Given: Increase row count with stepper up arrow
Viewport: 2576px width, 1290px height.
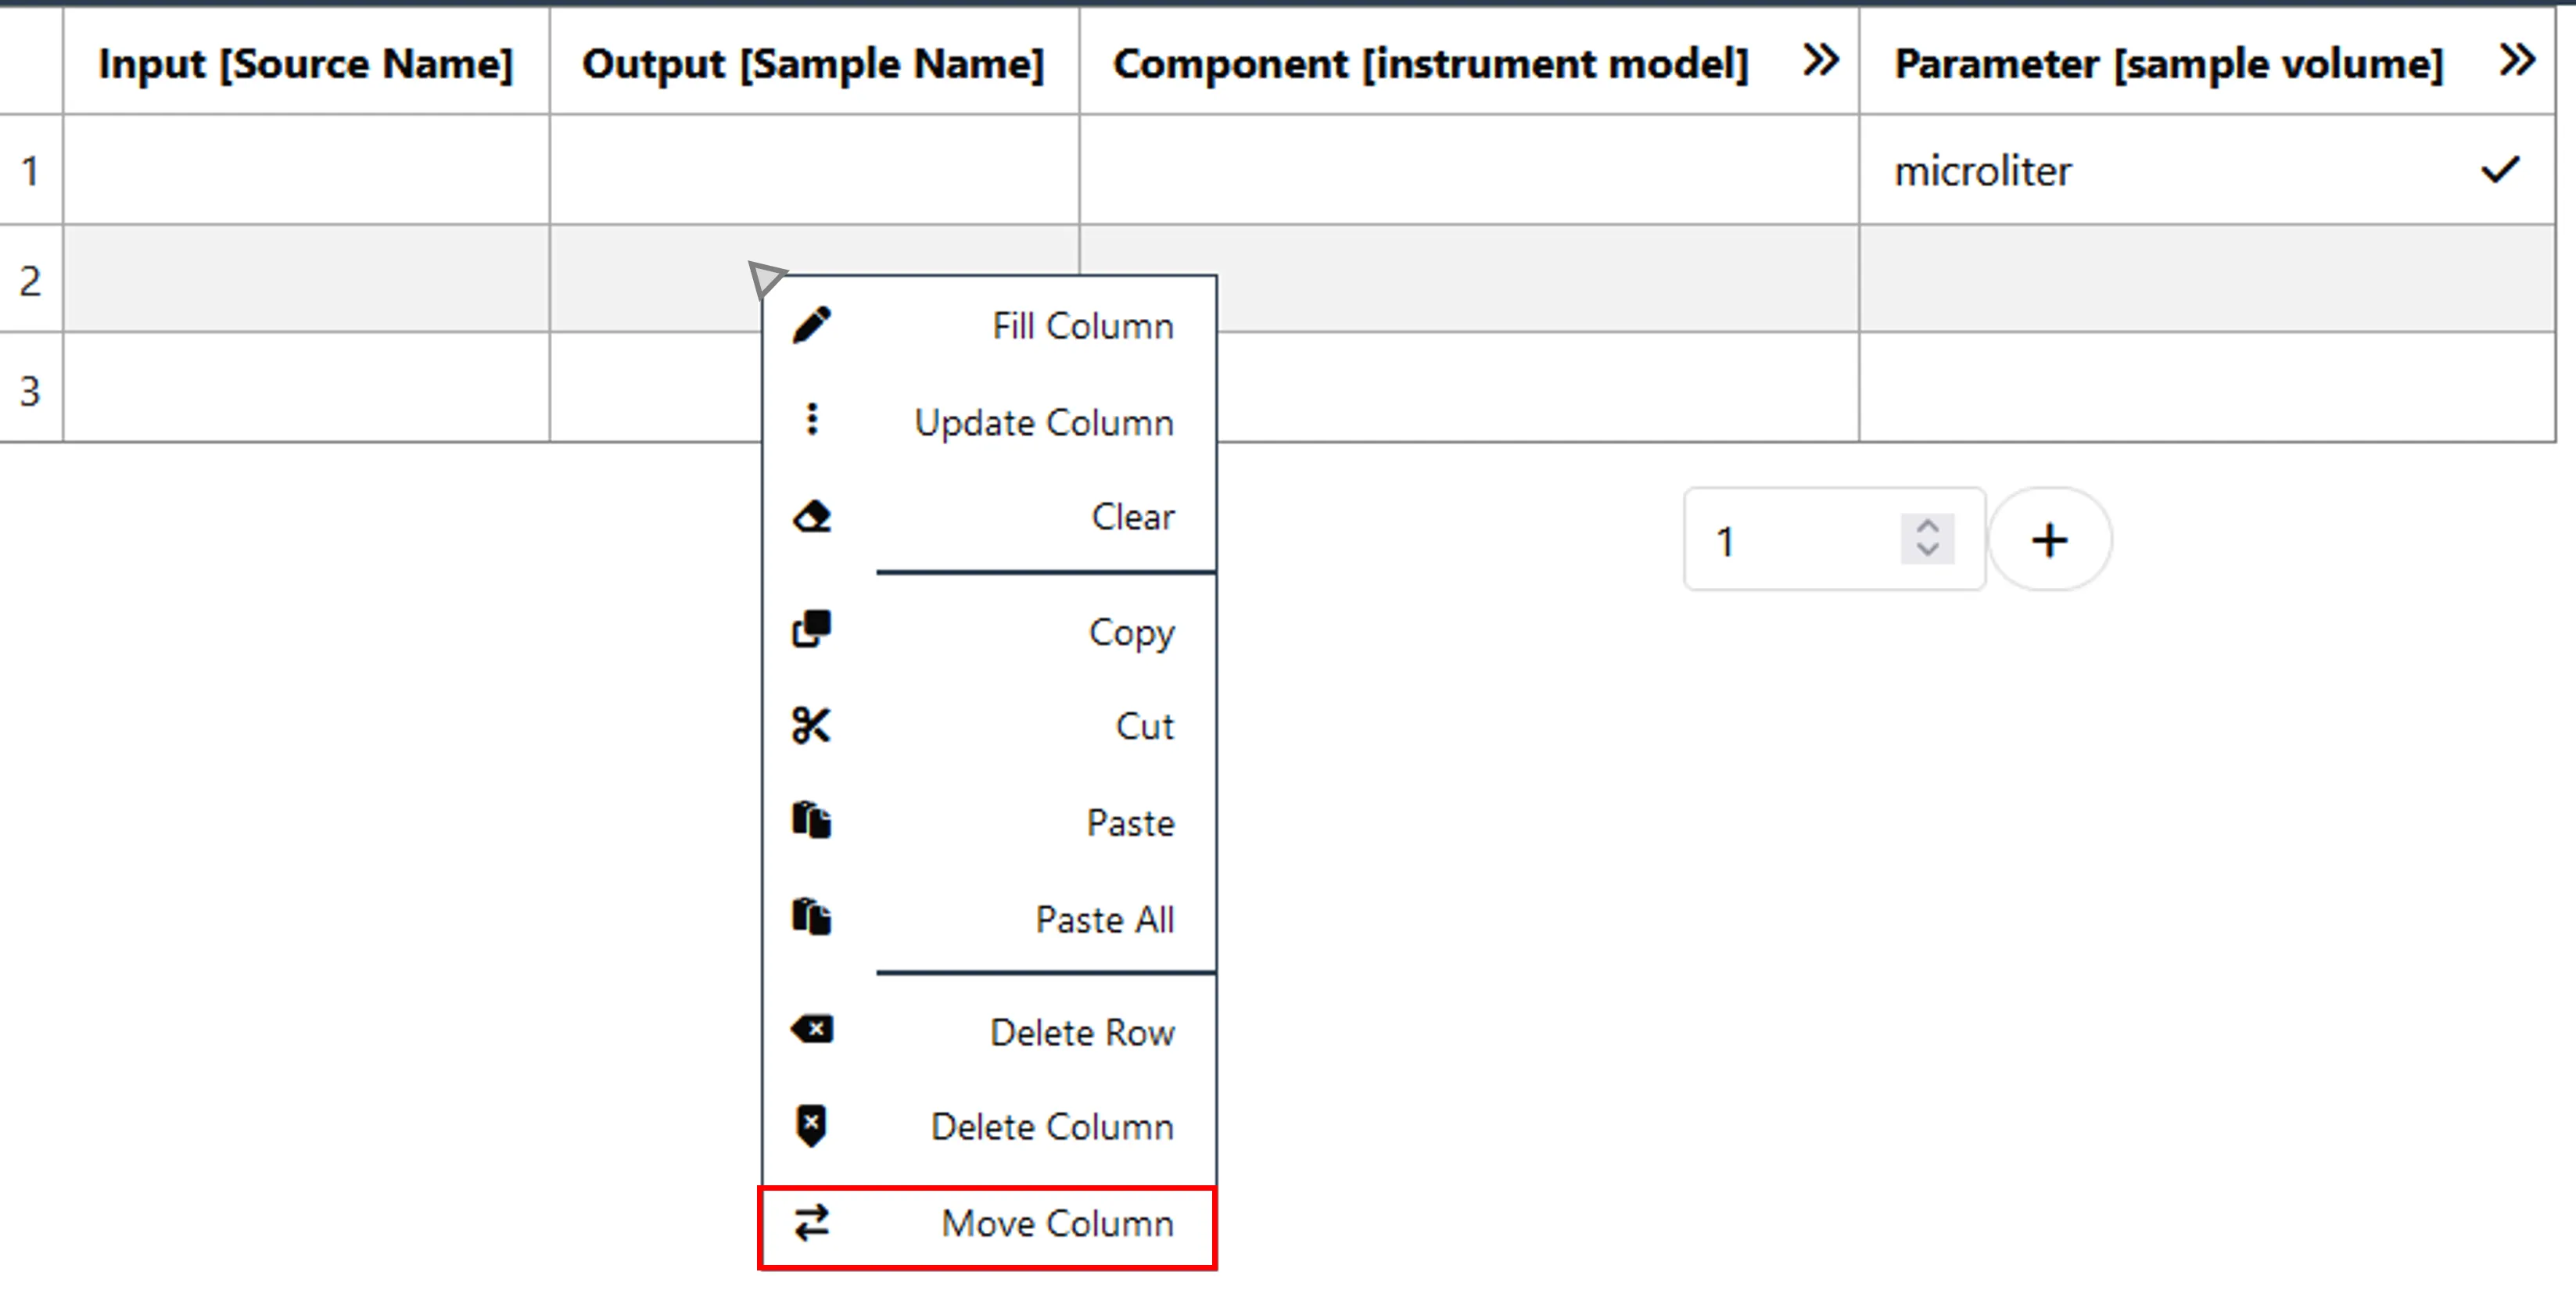Looking at the screenshot, I should [x=1928, y=528].
